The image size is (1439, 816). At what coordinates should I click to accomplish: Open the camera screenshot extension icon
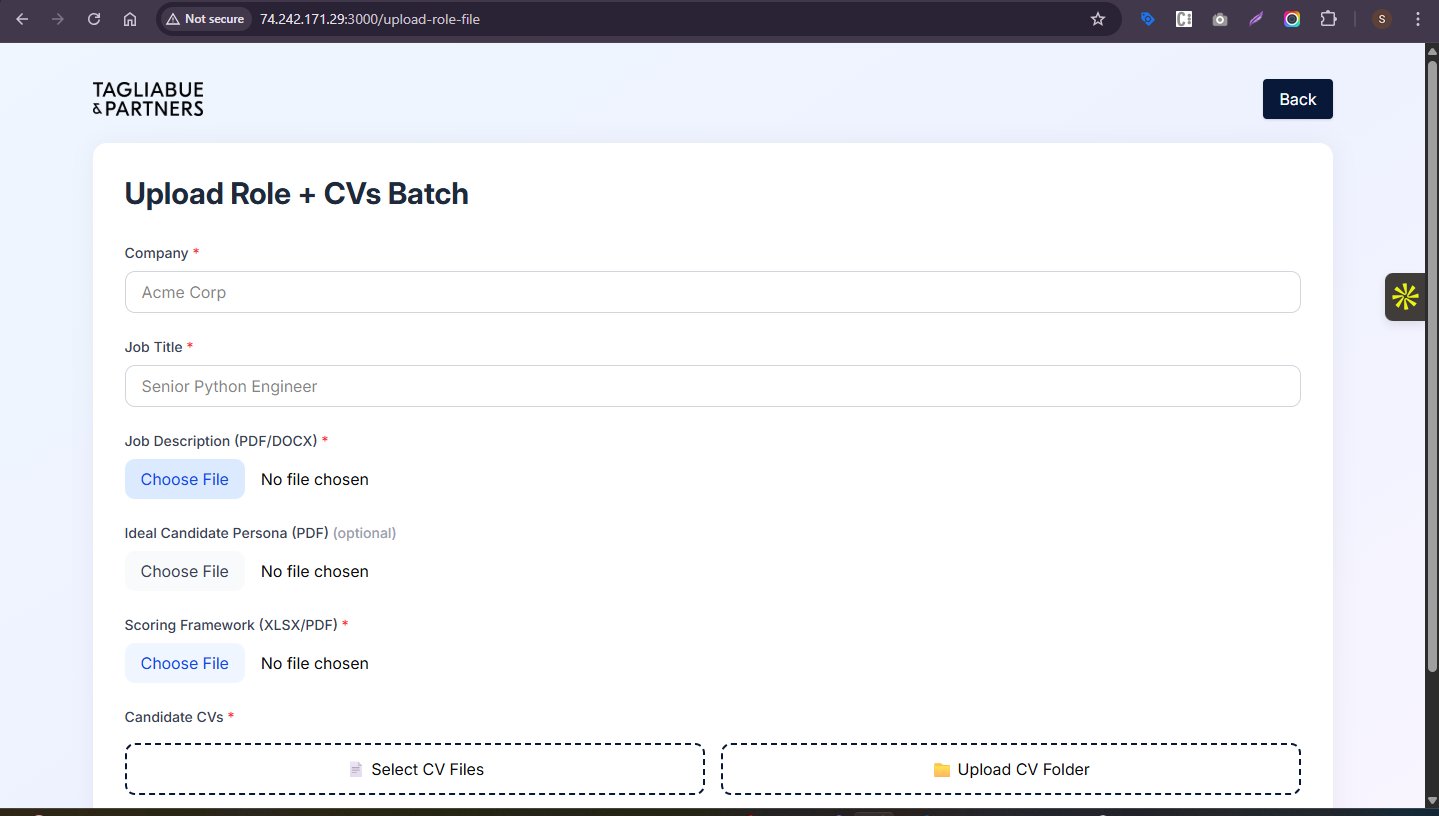pyautogui.click(x=1220, y=19)
